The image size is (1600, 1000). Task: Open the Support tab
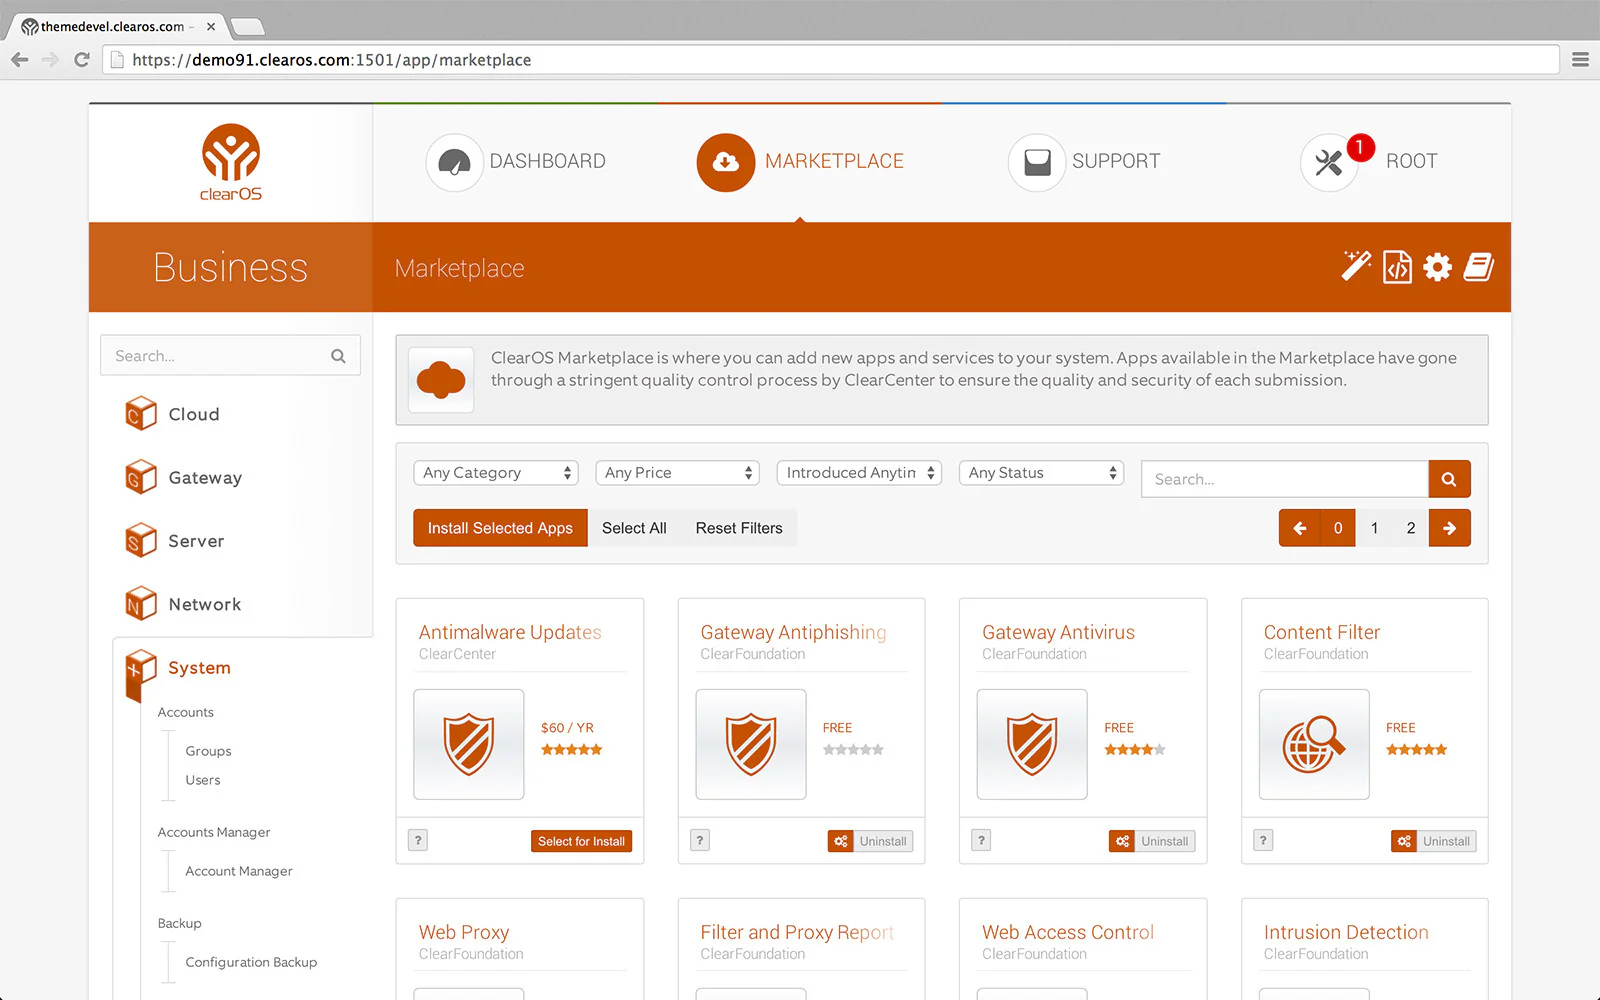click(x=1085, y=162)
